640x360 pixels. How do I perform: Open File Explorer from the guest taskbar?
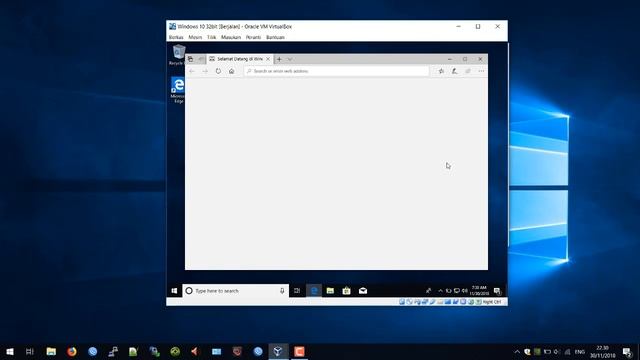coord(330,291)
